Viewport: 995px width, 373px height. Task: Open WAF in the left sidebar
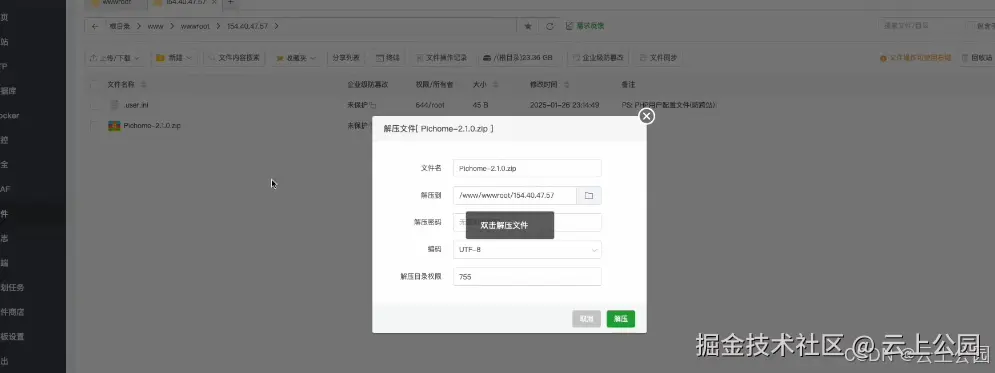[5, 189]
